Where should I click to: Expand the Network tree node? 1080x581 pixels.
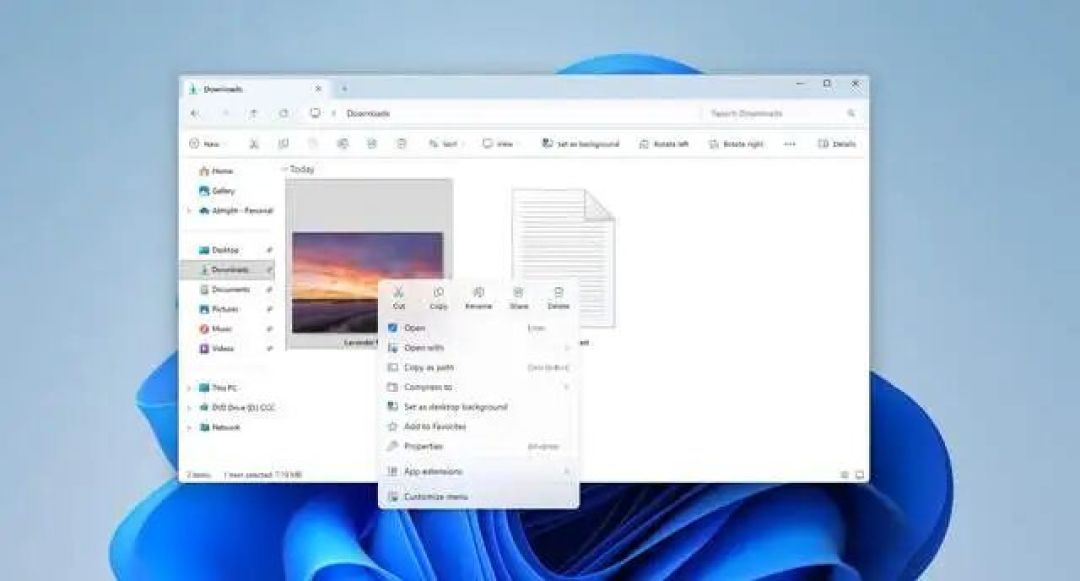(189, 427)
